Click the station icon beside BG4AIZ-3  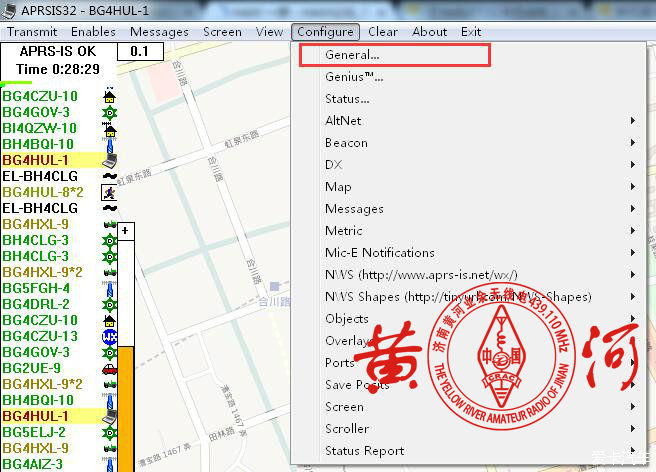click(109, 464)
